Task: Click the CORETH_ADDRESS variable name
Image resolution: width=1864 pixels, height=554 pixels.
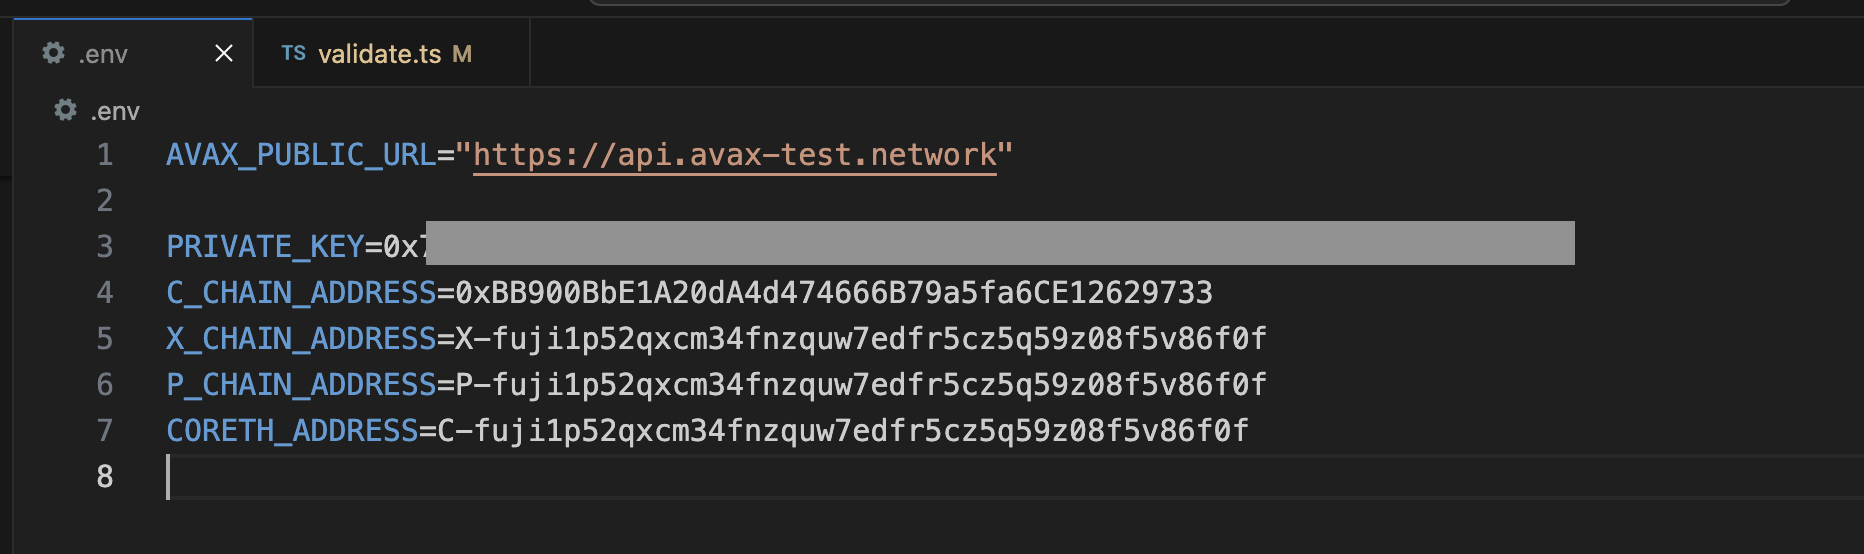Action: point(292,431)
